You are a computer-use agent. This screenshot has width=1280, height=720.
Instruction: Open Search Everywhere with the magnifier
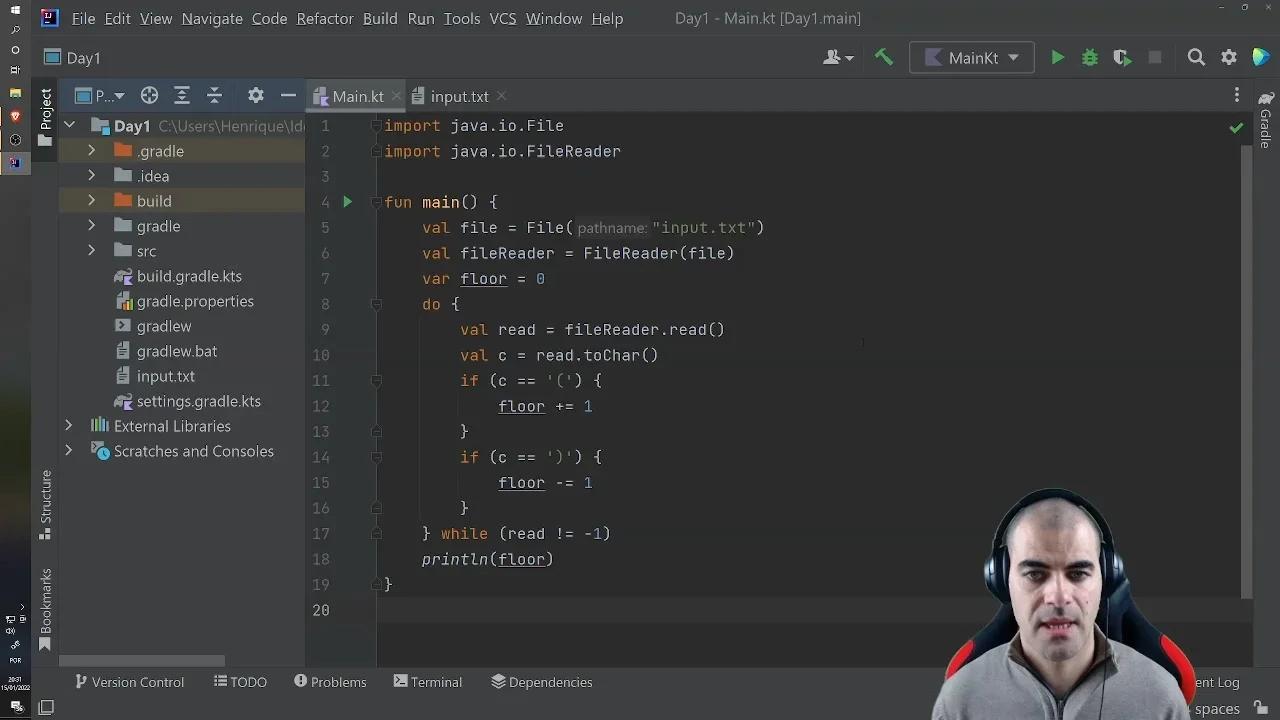[1196, 57]
